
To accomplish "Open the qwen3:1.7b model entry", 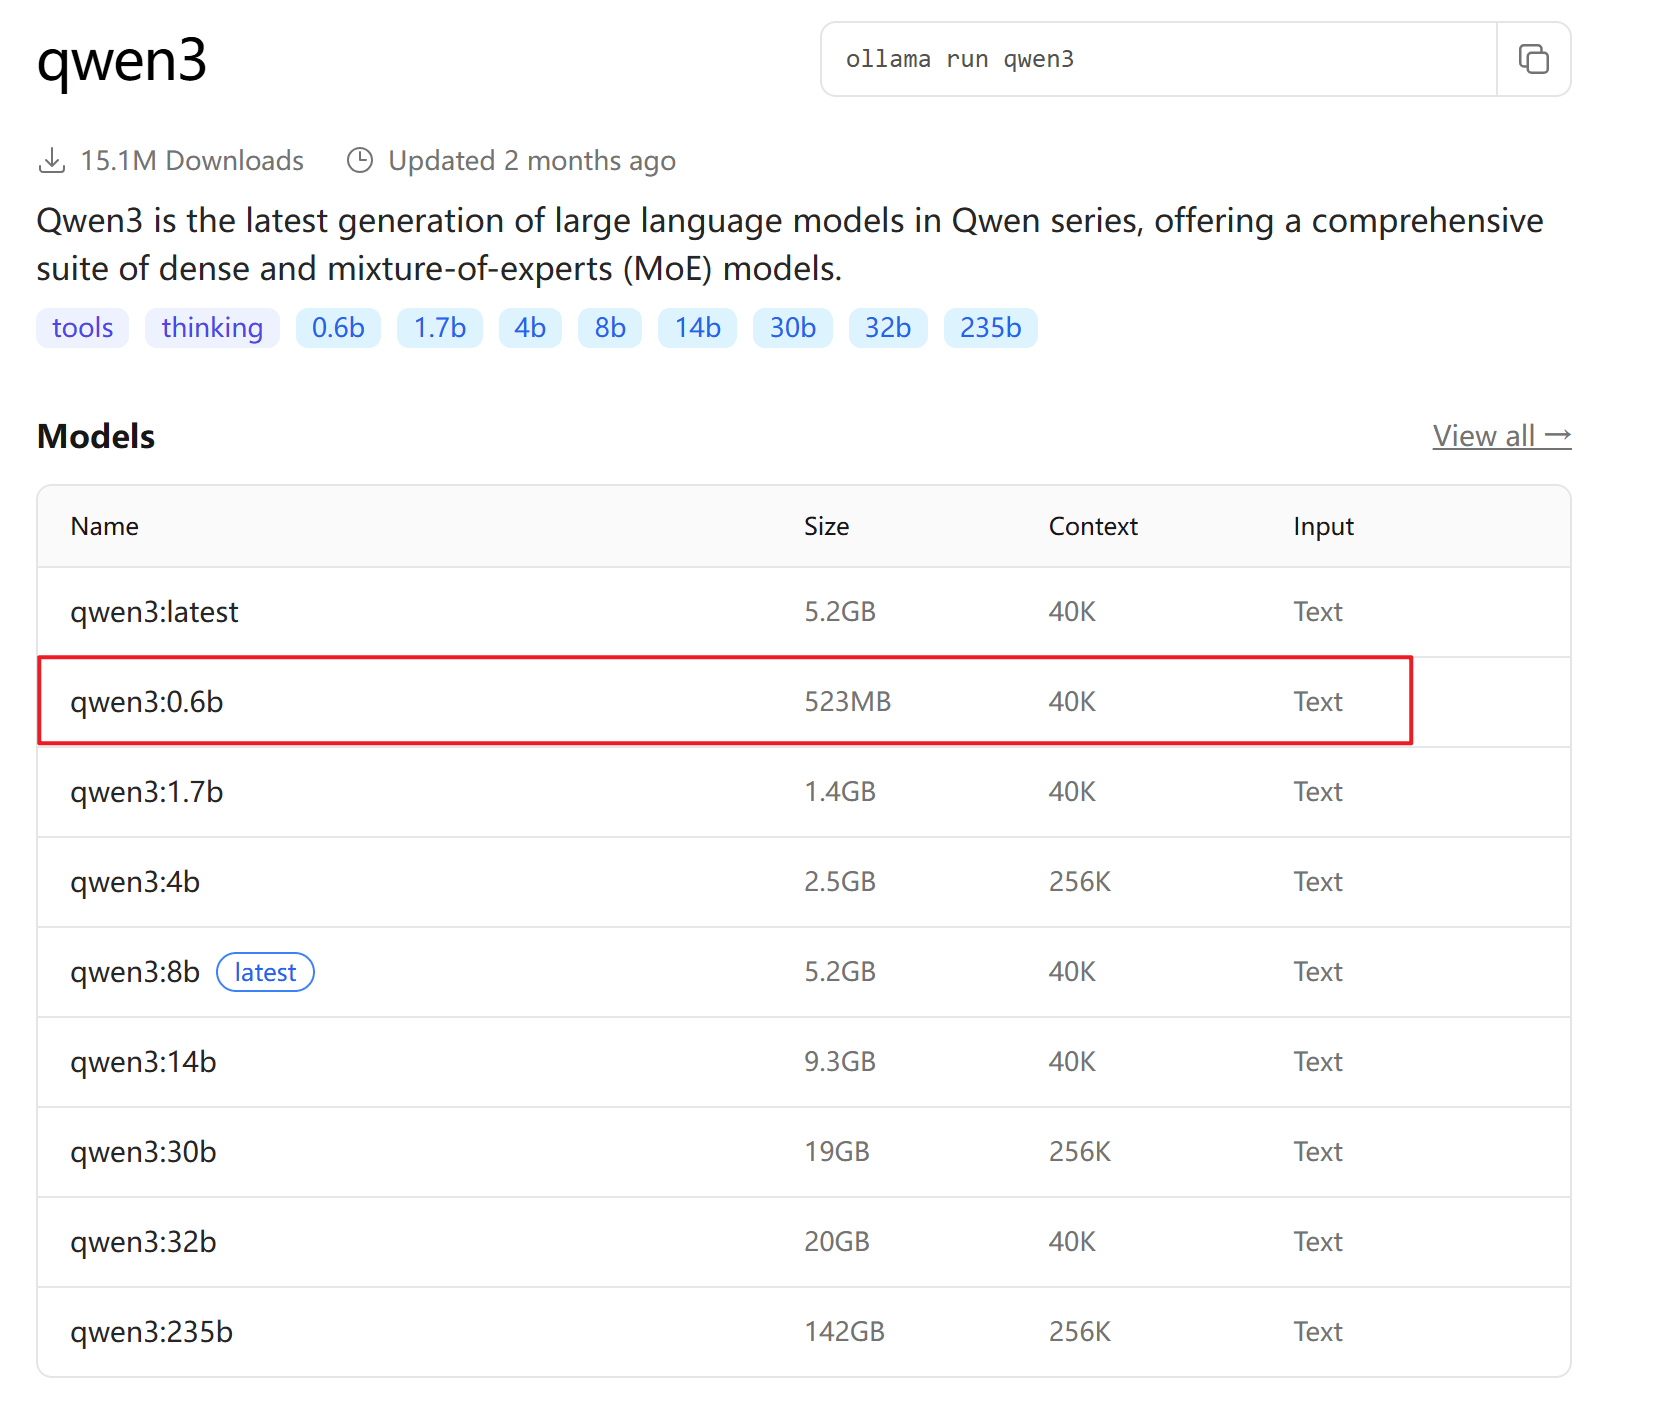I will pos(147,792).
